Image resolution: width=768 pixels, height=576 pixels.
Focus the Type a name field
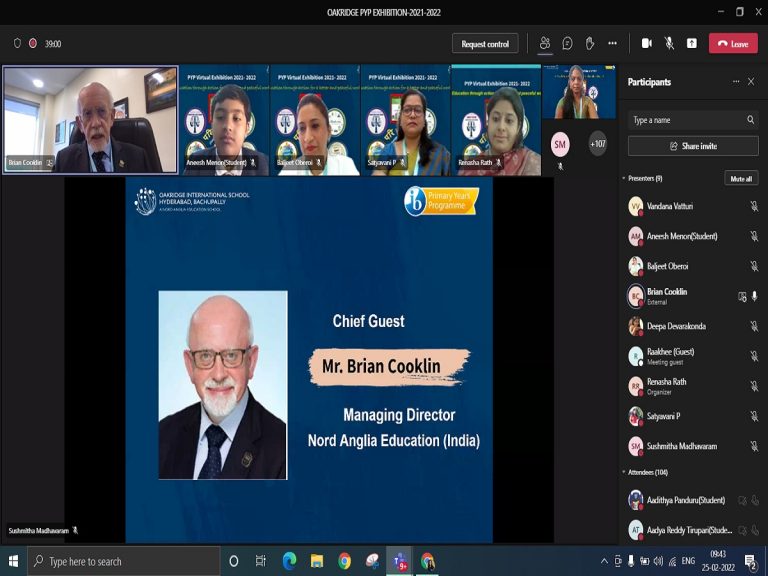pyautogui.click(x=693, y=120)
